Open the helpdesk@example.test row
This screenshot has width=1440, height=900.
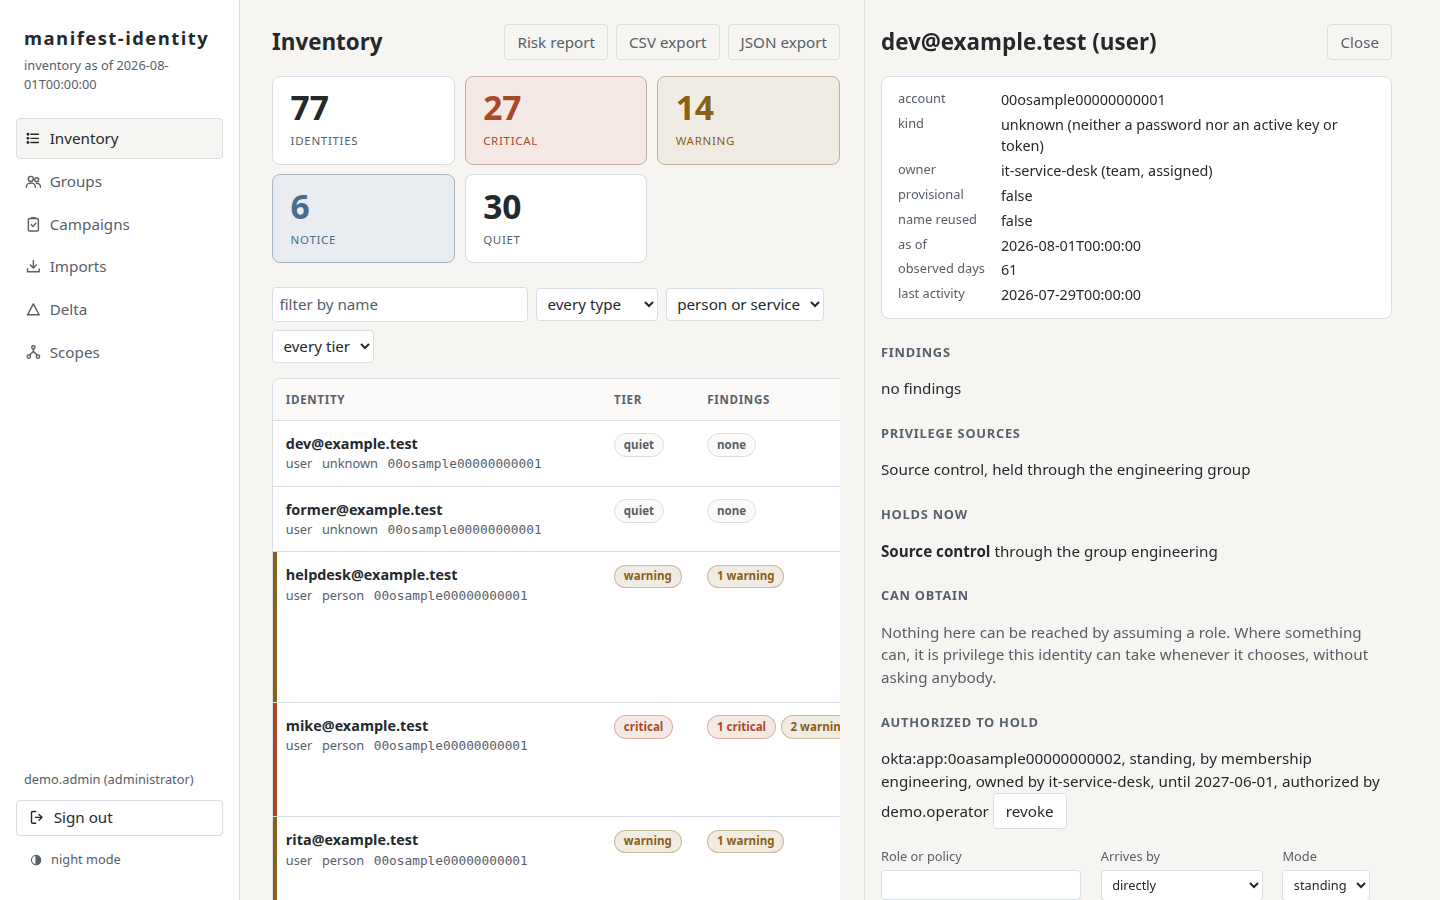[x=556, y=627]
